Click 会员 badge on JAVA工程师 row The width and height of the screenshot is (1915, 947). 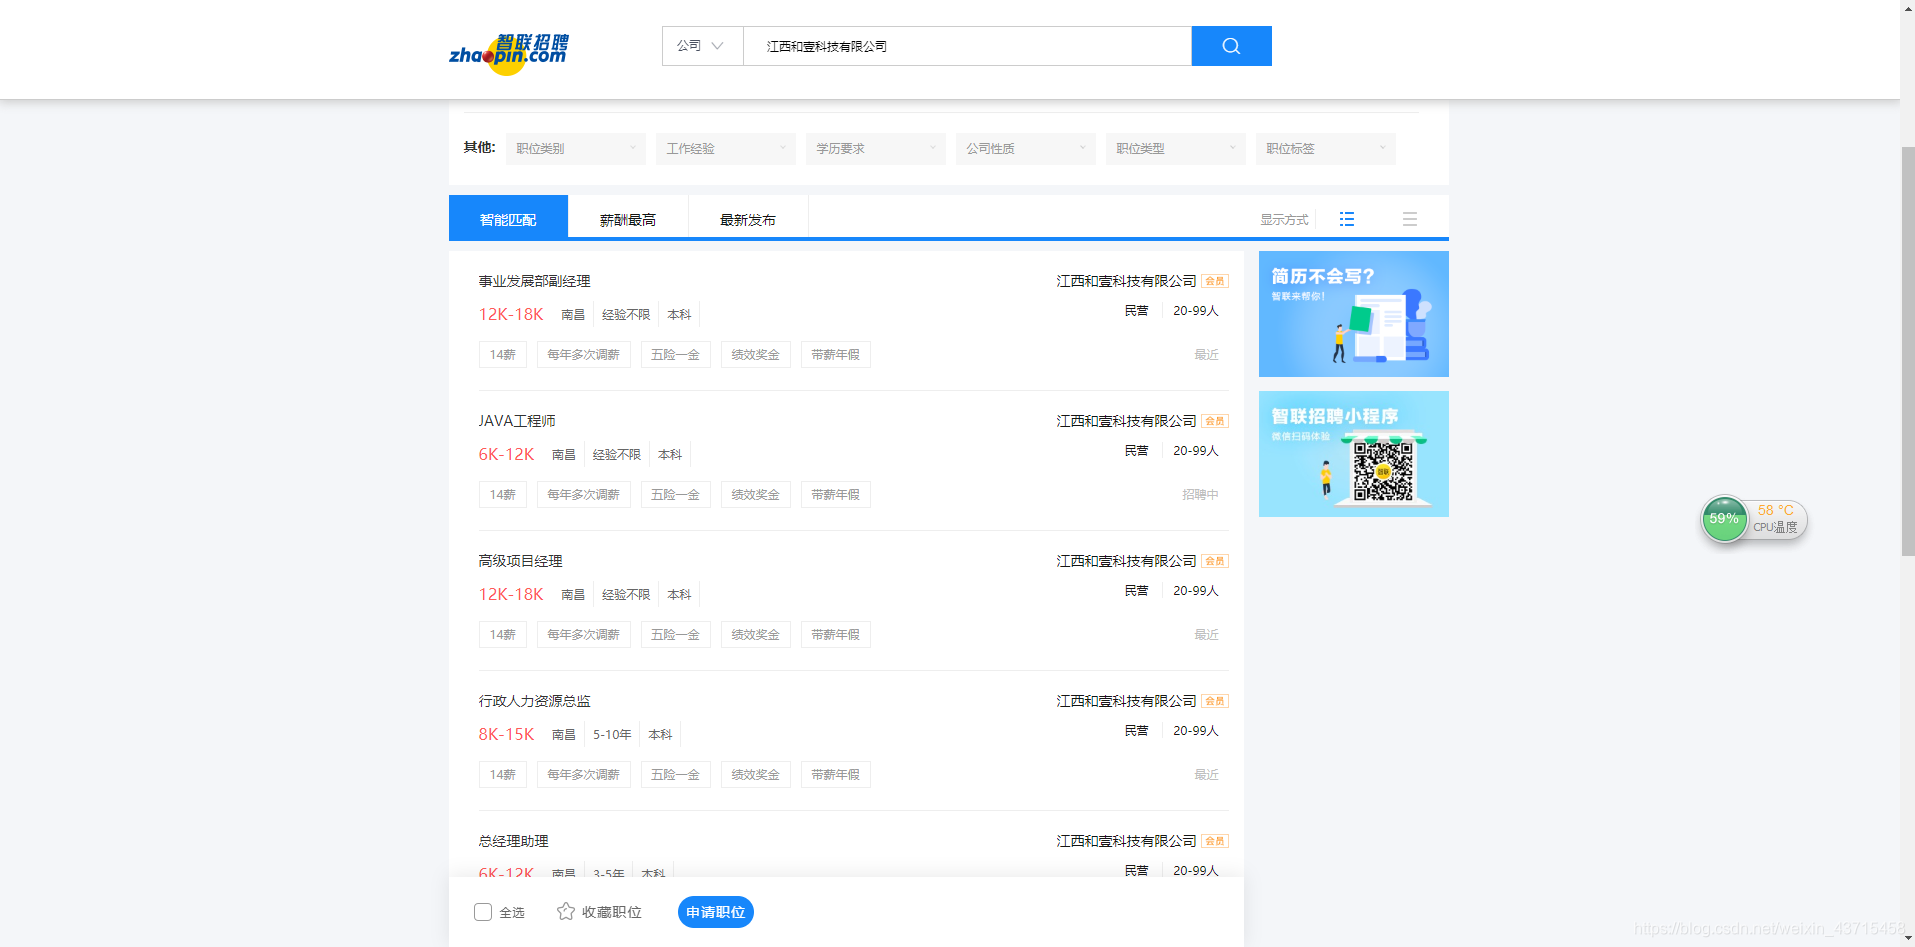tap(1215, 421)
